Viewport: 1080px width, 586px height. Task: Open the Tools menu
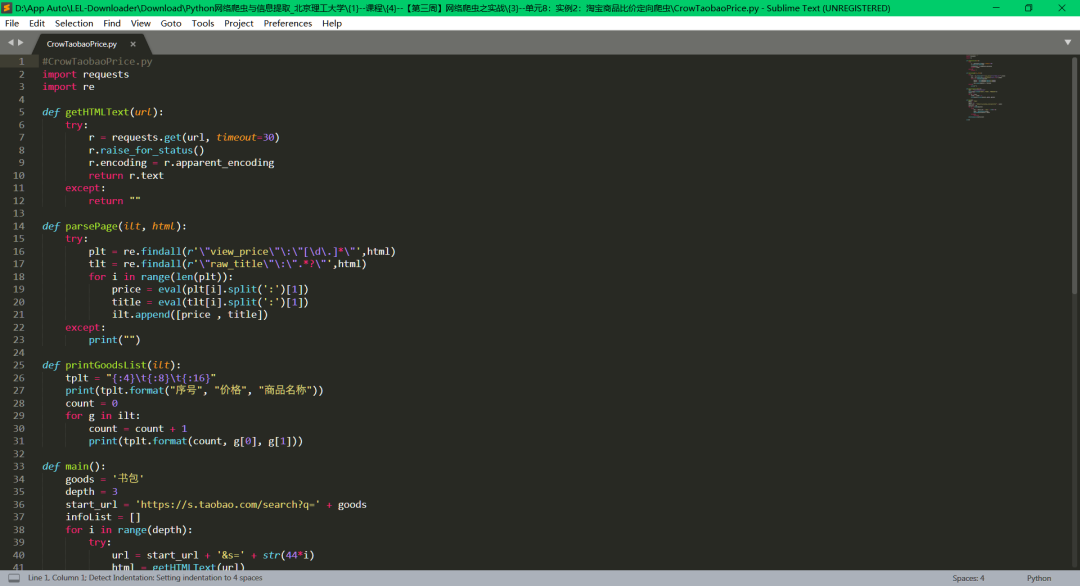click(202, 23)
